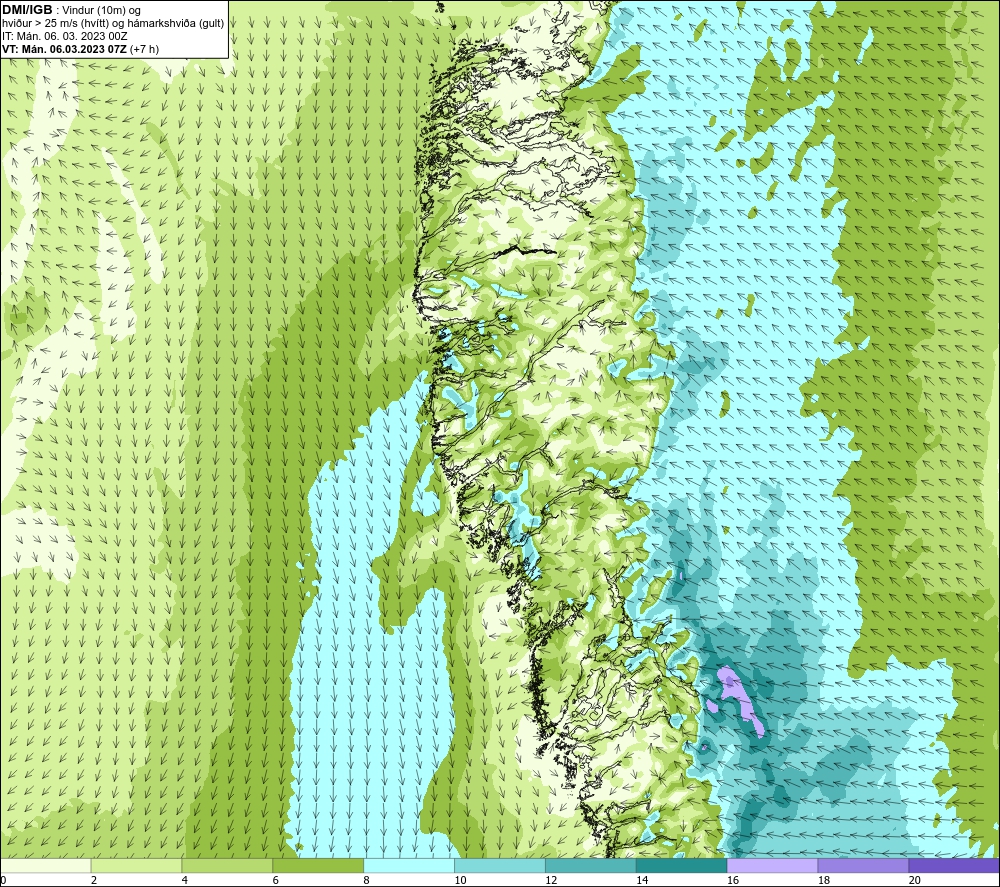Click the 0-2 m/s pale color swatch
This screenshot has width=1000, height=887.
point(46,865)
